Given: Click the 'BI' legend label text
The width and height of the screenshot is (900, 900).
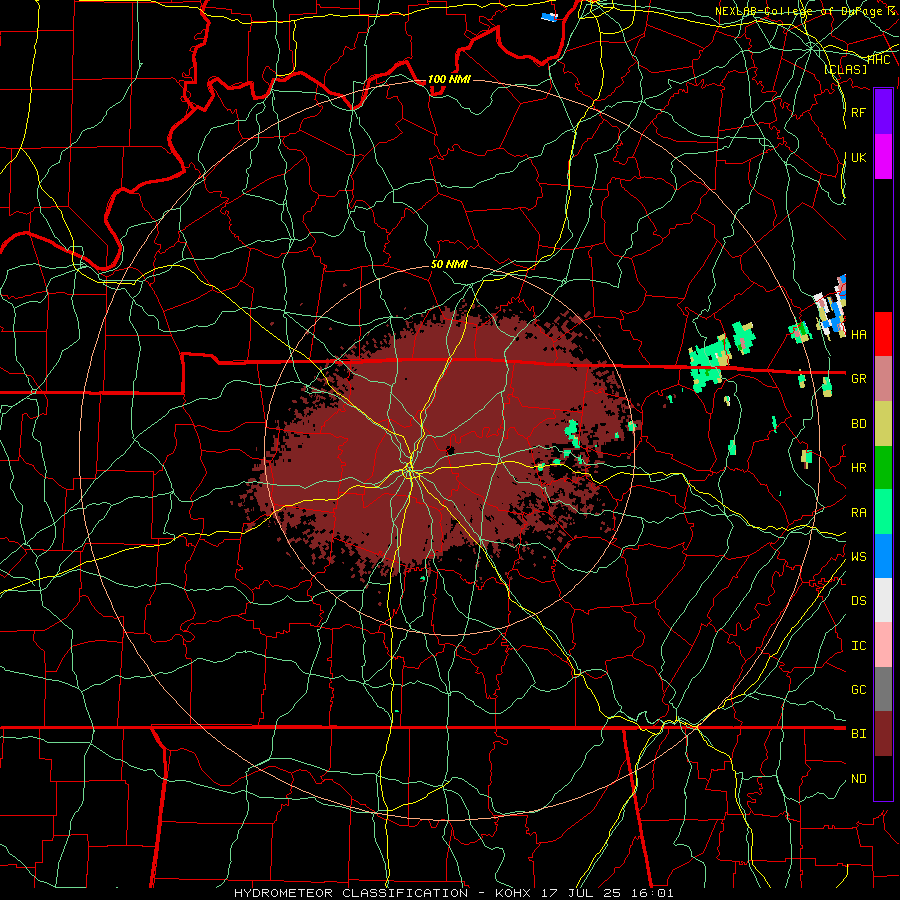Looking at the screenshot, I should (858, 734).
